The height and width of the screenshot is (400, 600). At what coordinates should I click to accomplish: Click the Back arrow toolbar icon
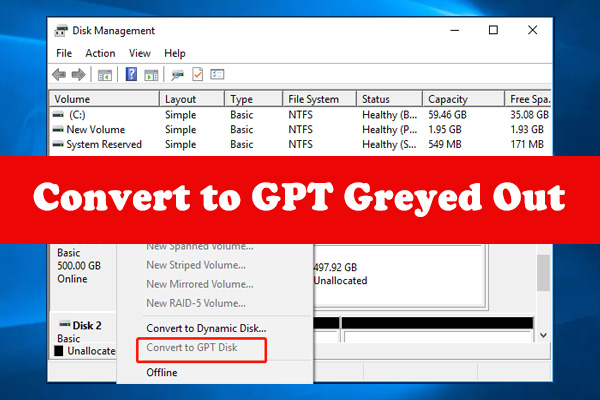coord(59,74)
